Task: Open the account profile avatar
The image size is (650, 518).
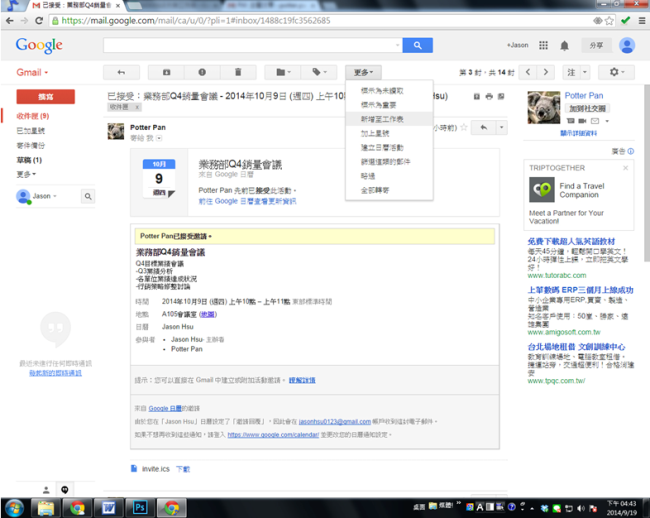Action: pyautogui.click(x=627, y=45)
